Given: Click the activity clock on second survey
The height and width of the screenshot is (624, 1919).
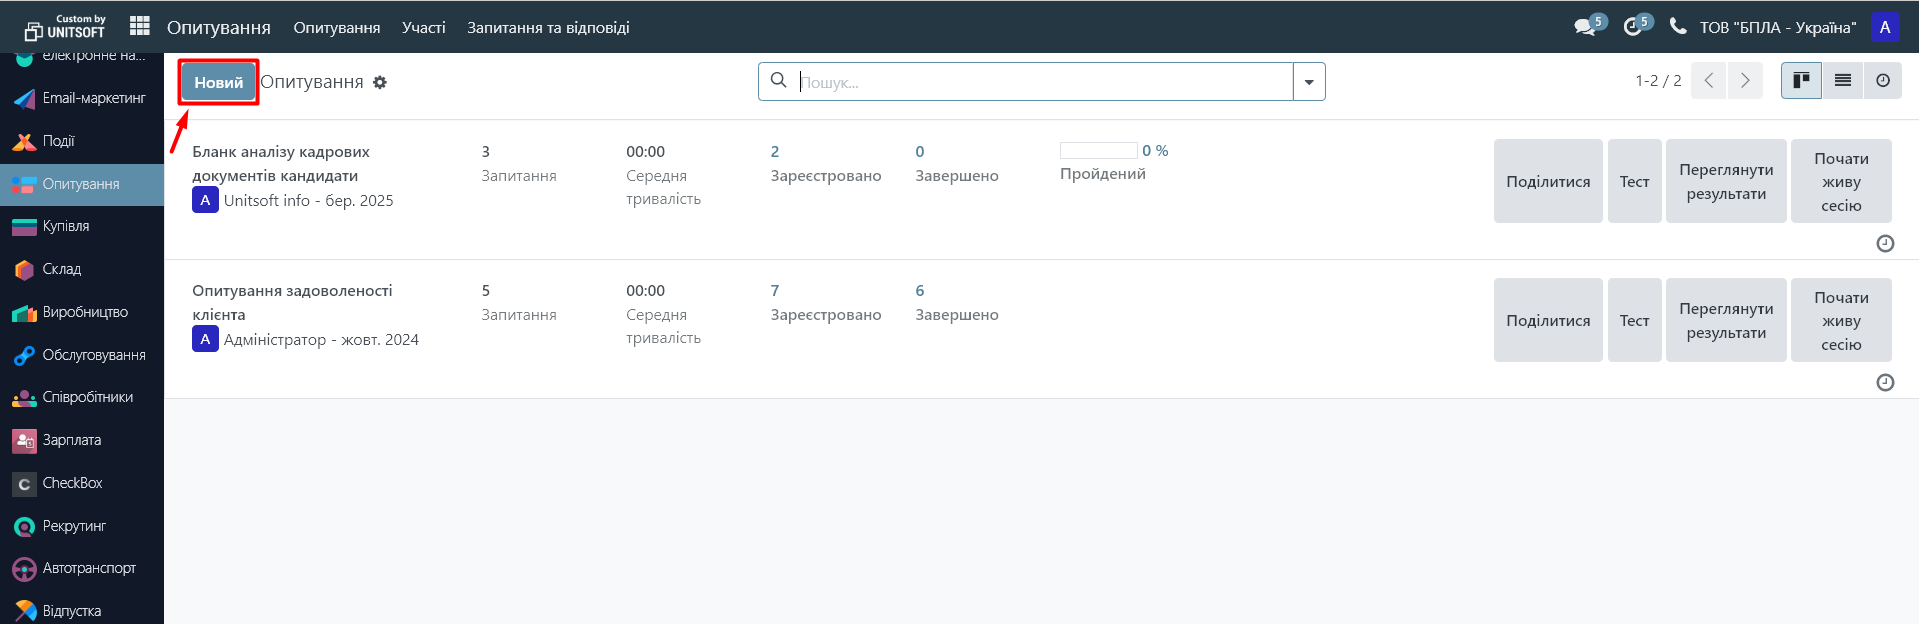Looking at the screenshot, I should point(1885,382).
